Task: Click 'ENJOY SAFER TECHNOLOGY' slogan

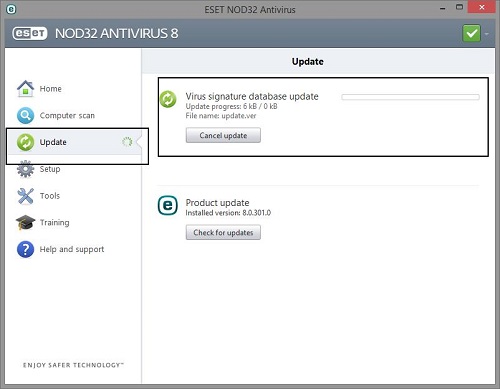Action: tap(73, 365)
